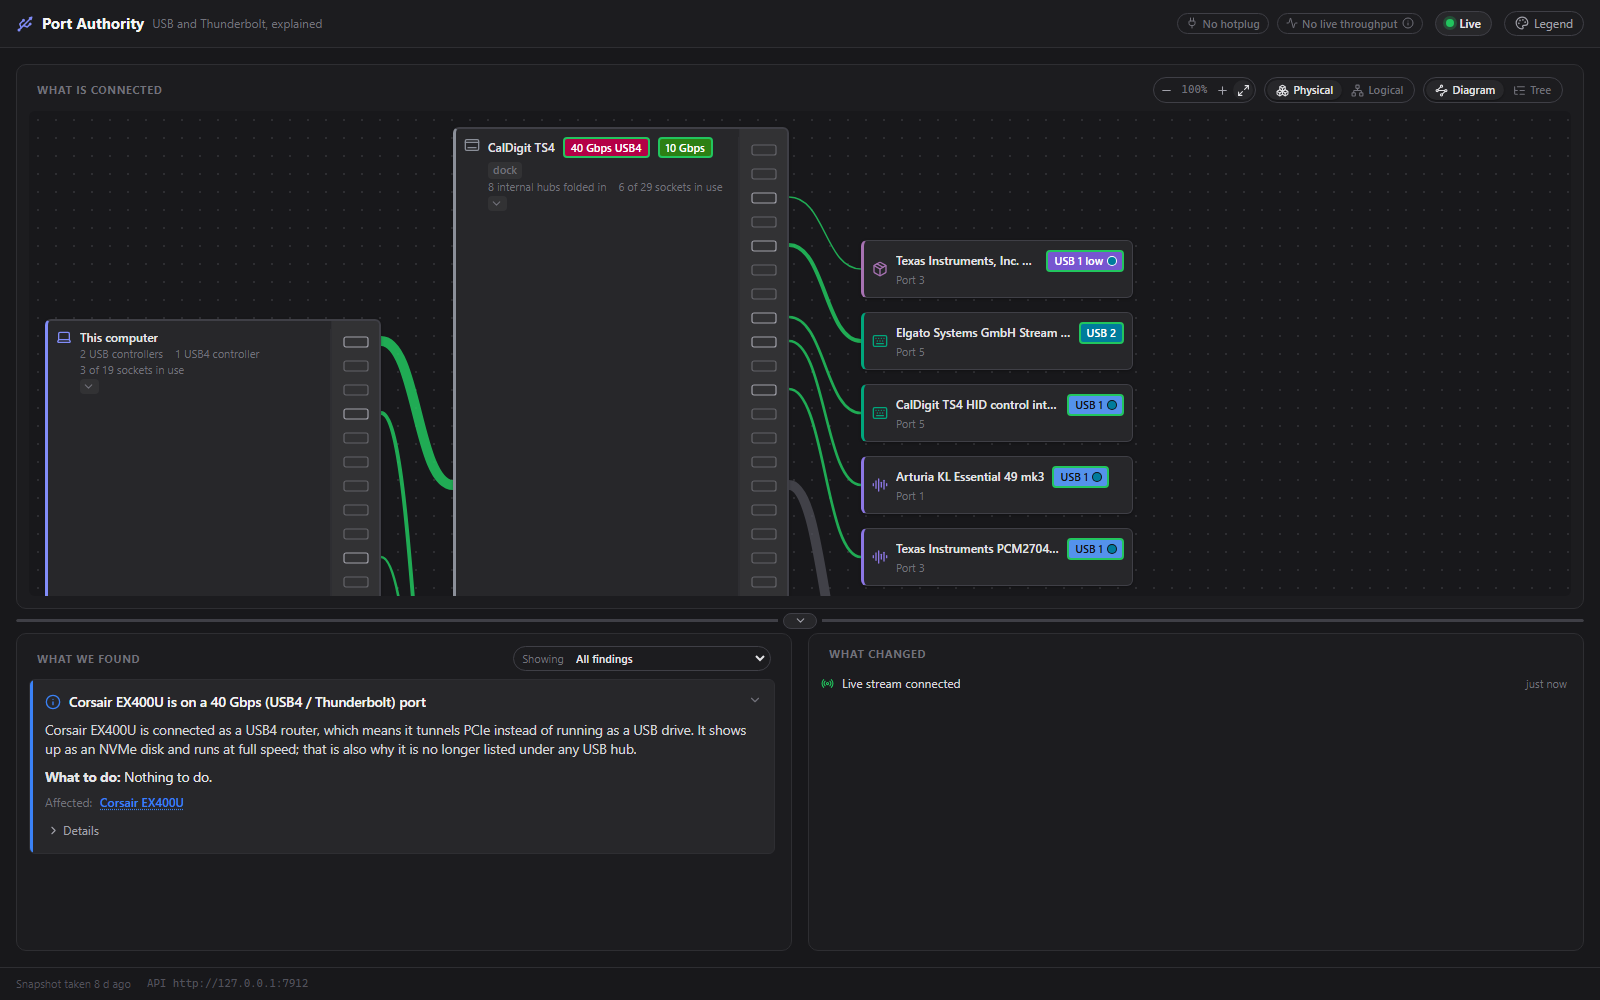Select the Diagram layout
The height and width of the screenshot is (1000, 1600).
[x=1465, y=90]
